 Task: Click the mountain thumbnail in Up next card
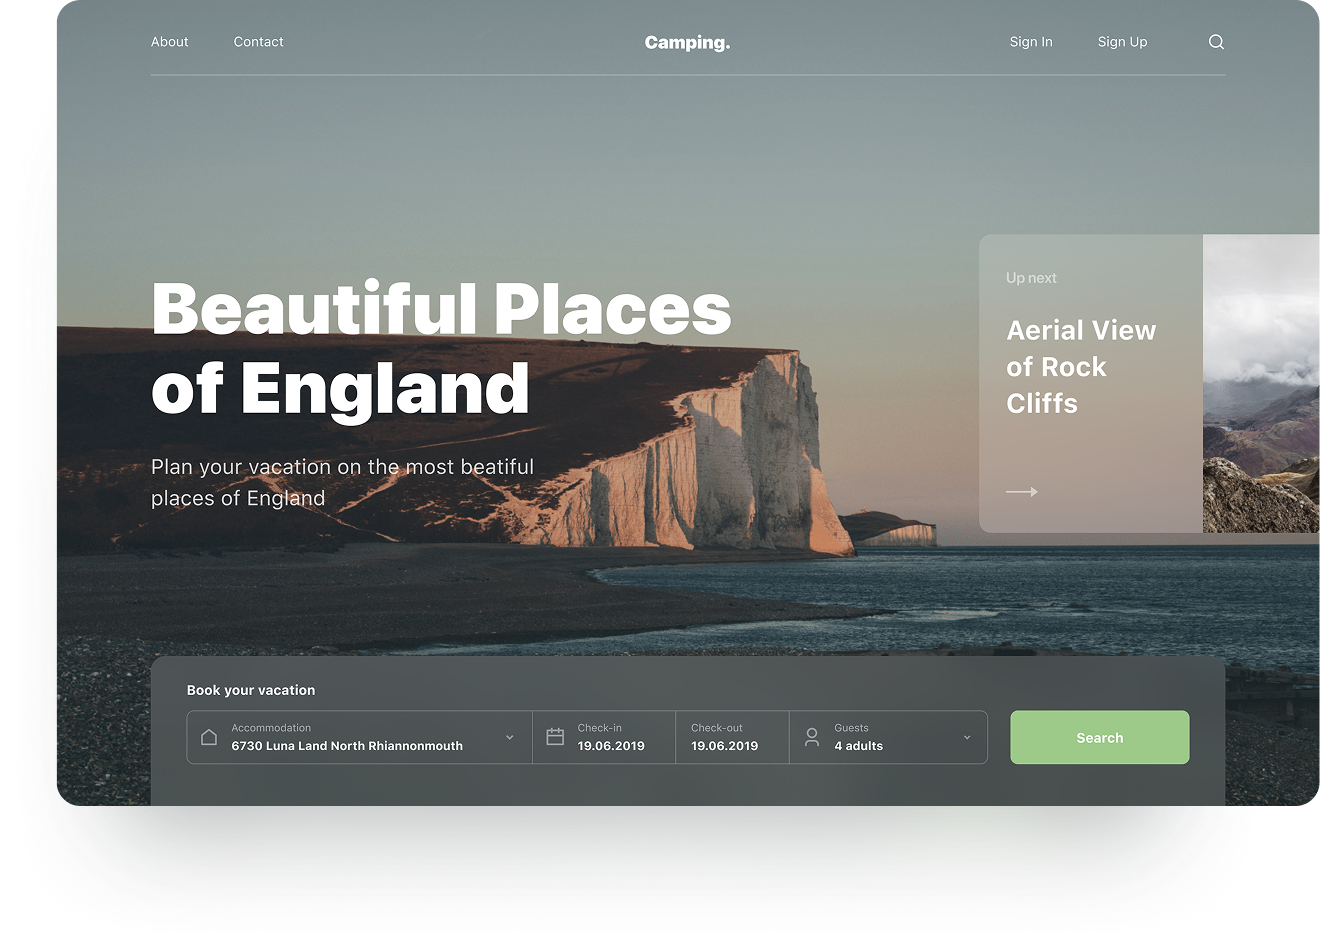coord(1260,384)
